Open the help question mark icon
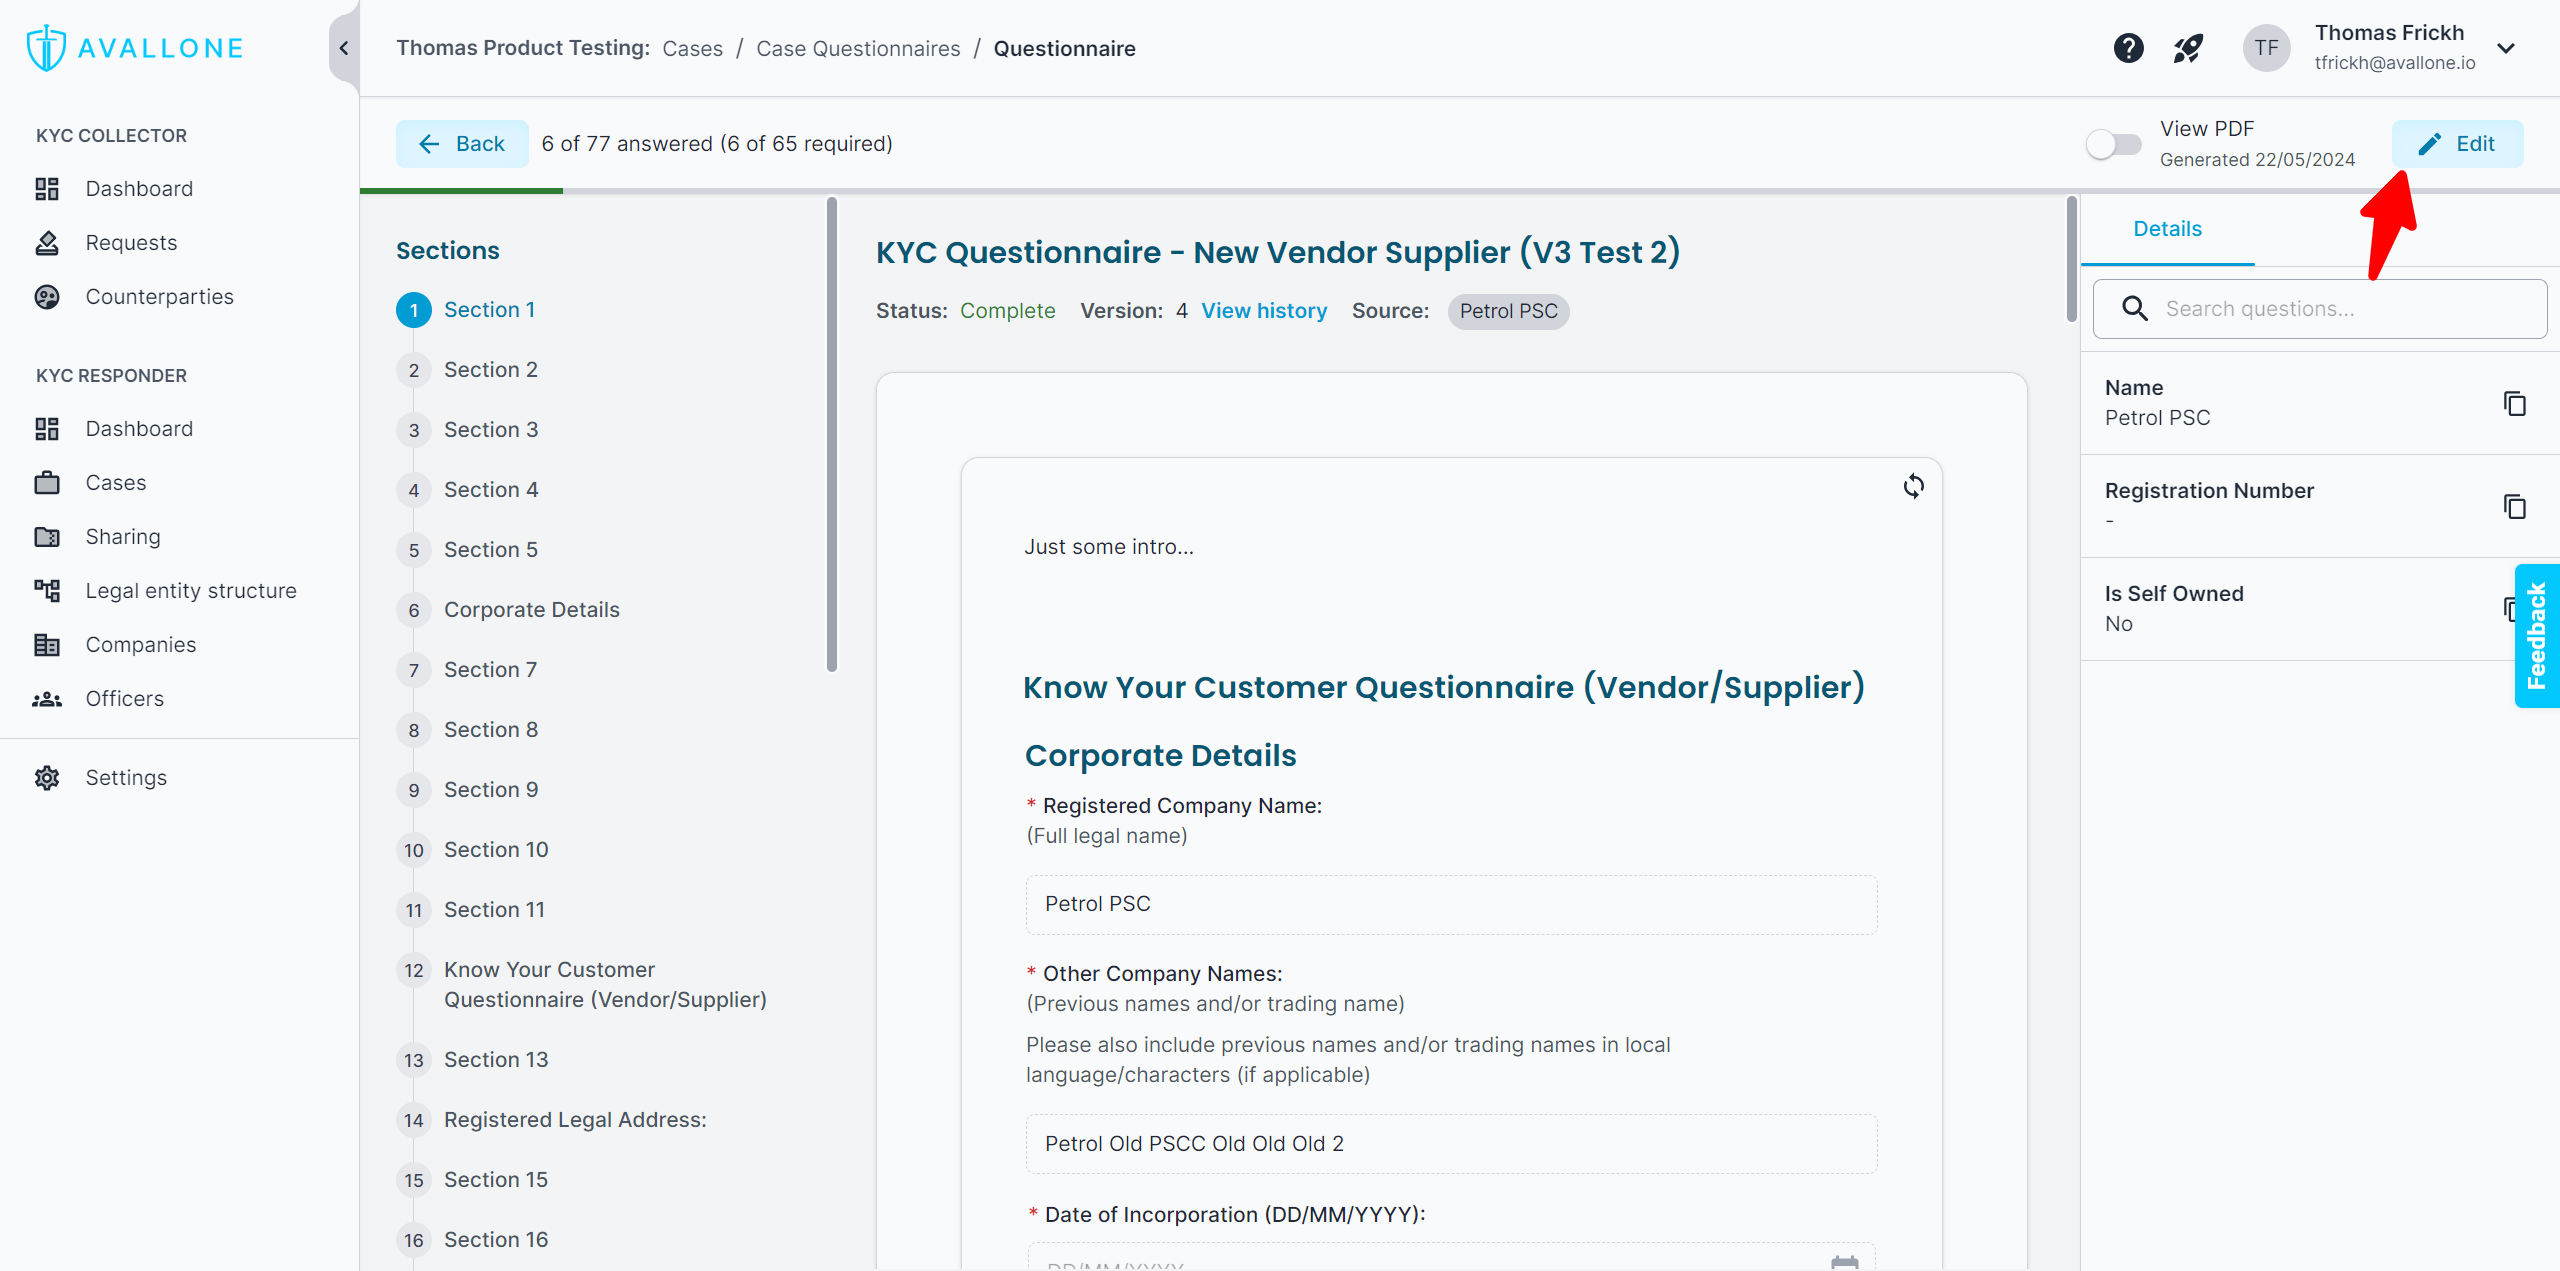This screenshot has width=2560, height=1271. [2128, 48]
